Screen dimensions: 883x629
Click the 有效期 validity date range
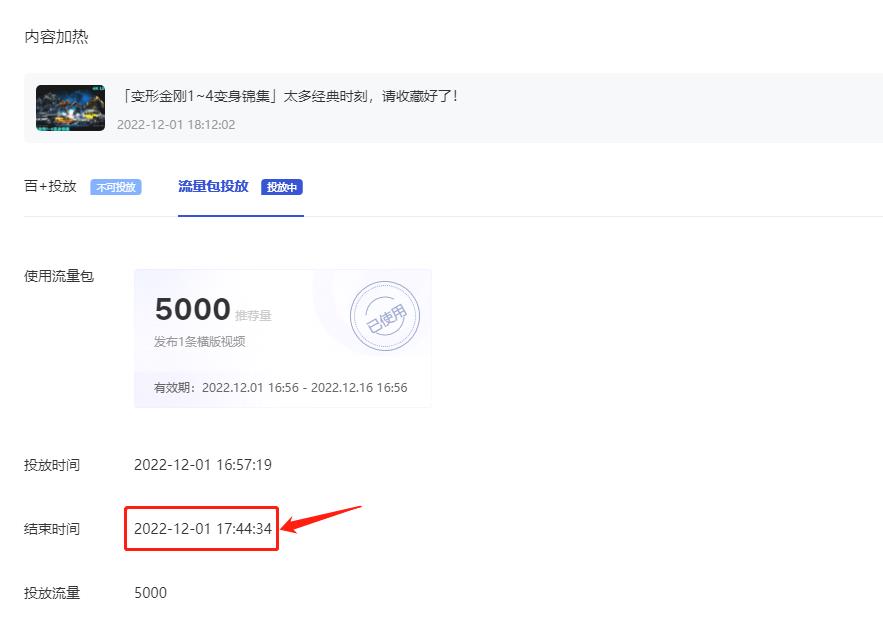coord(280,388)
